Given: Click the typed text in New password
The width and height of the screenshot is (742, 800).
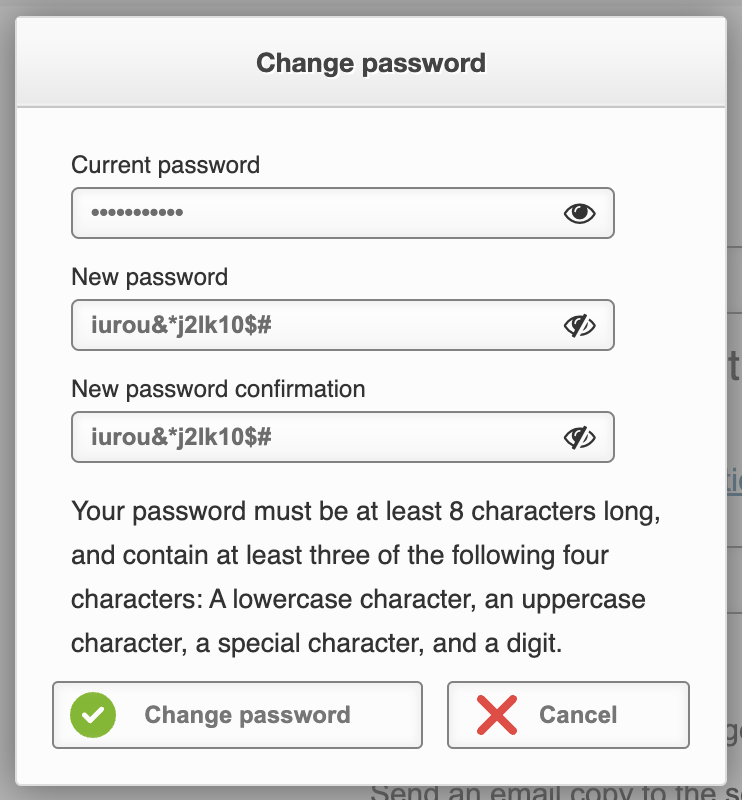Looking at the screenshot, I should click(x=182, y=325).
